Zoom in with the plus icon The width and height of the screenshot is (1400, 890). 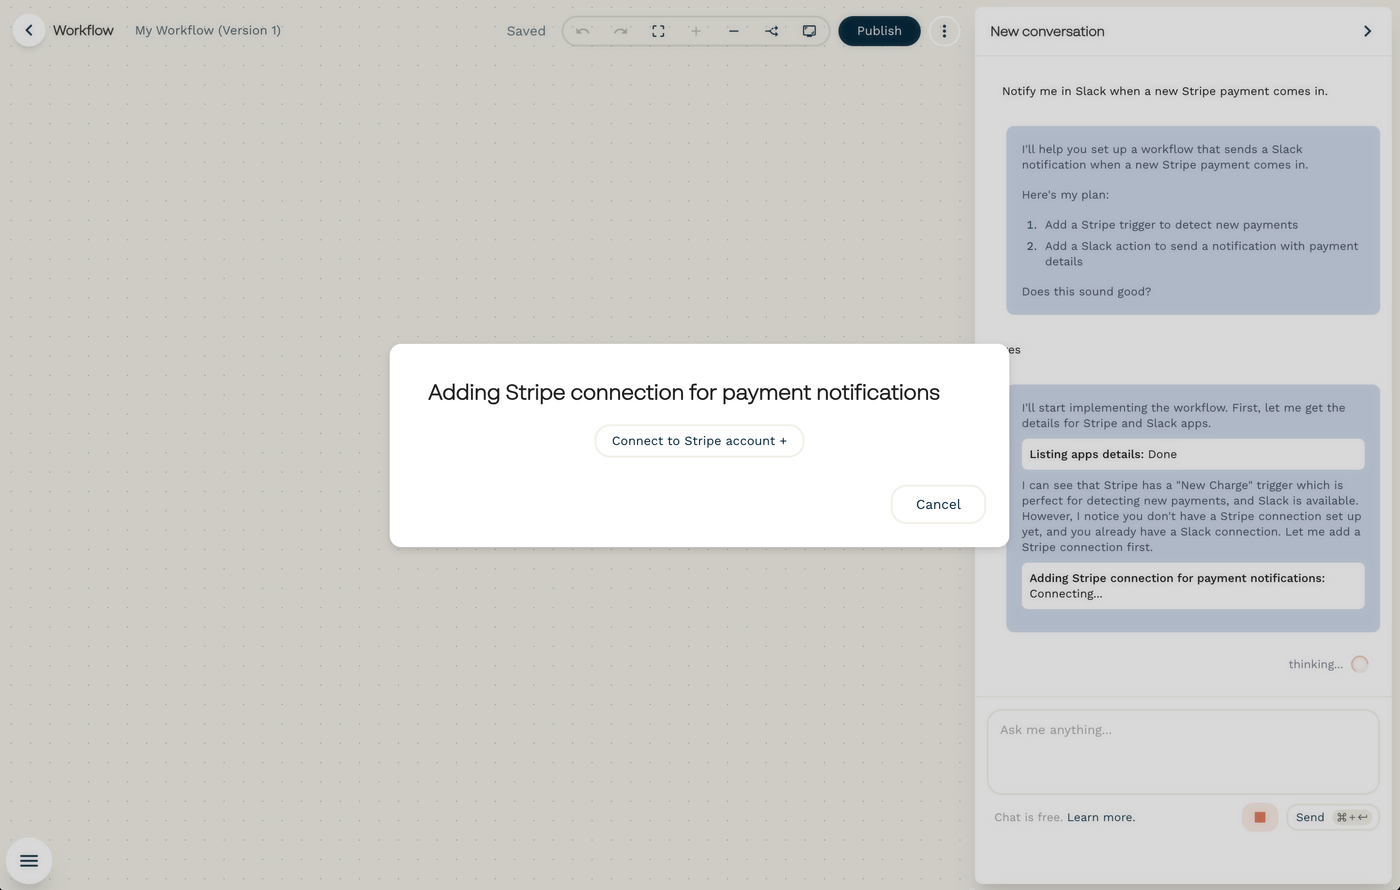[696, 31]
